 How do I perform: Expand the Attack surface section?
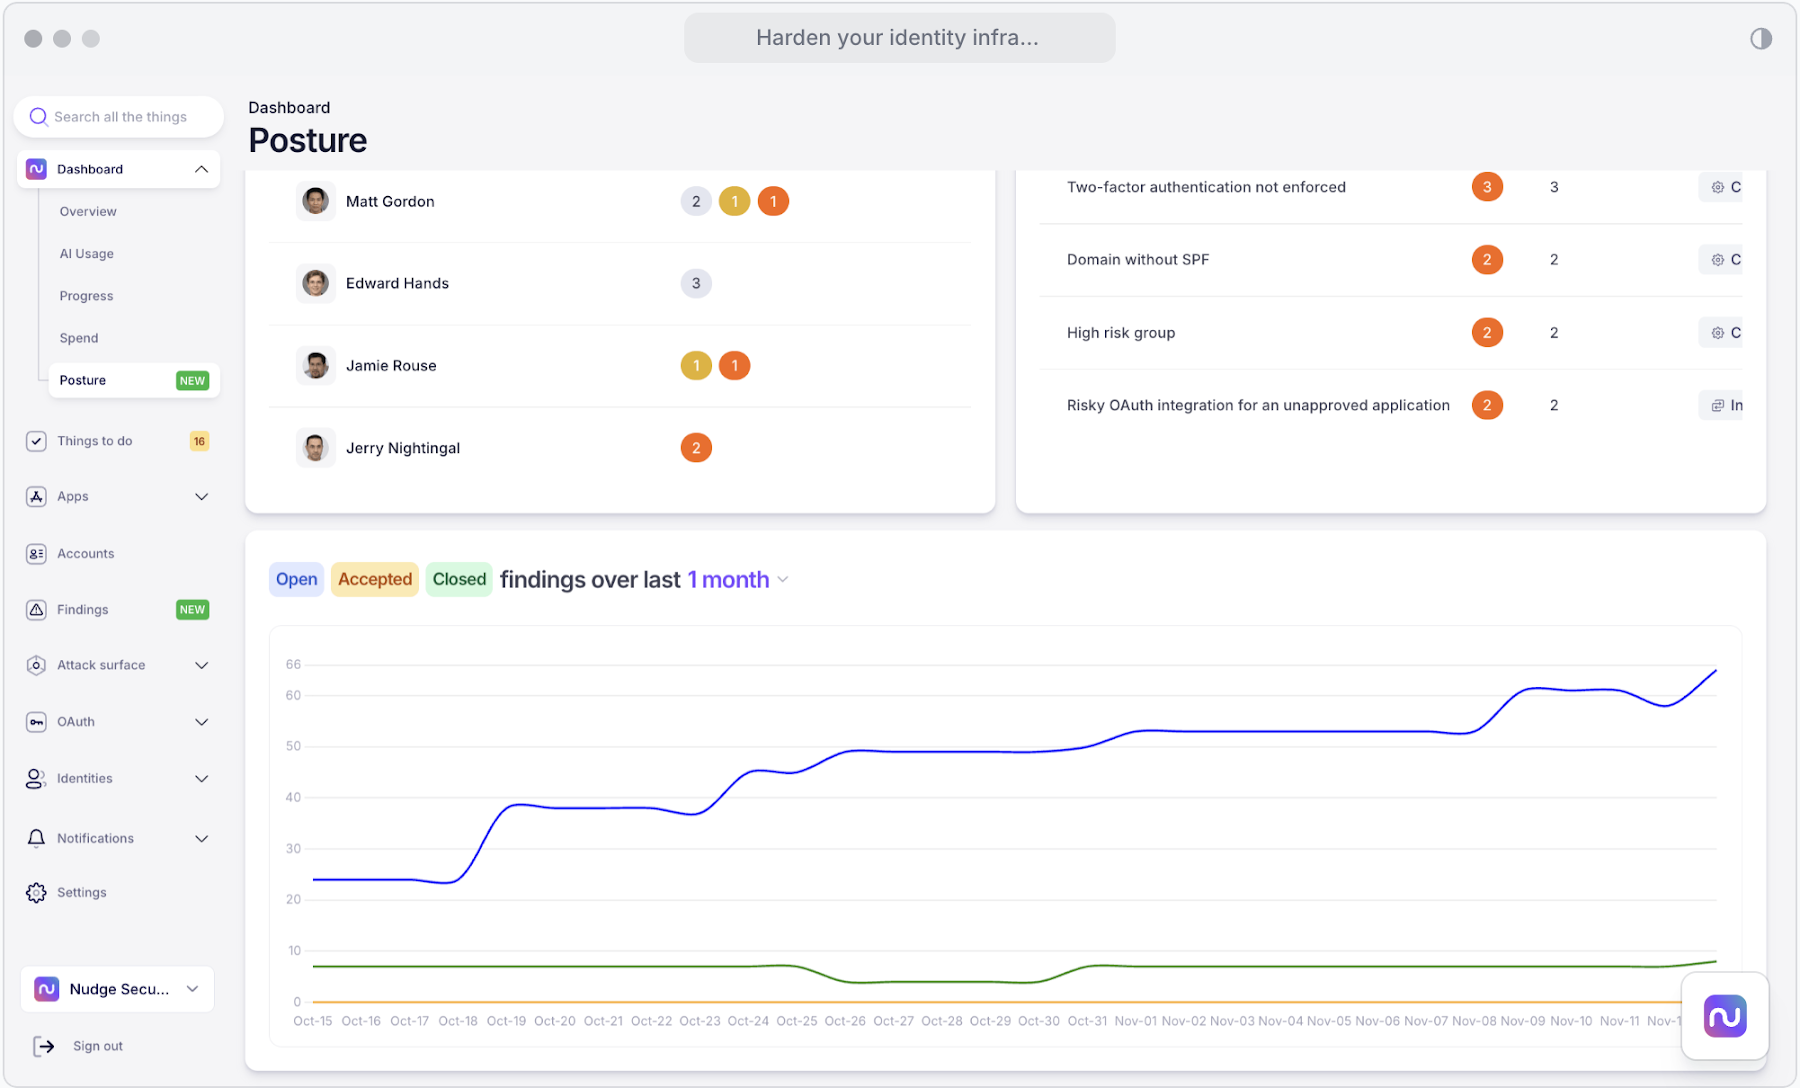coord(201,665)
